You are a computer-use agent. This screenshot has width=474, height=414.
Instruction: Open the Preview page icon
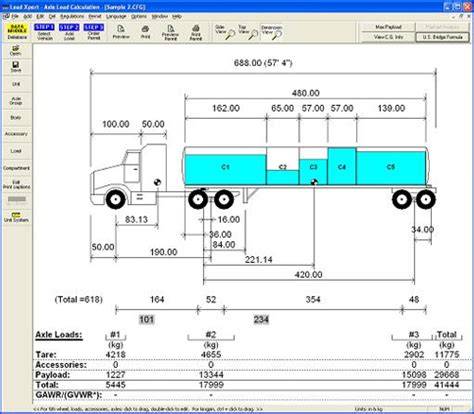121,32
